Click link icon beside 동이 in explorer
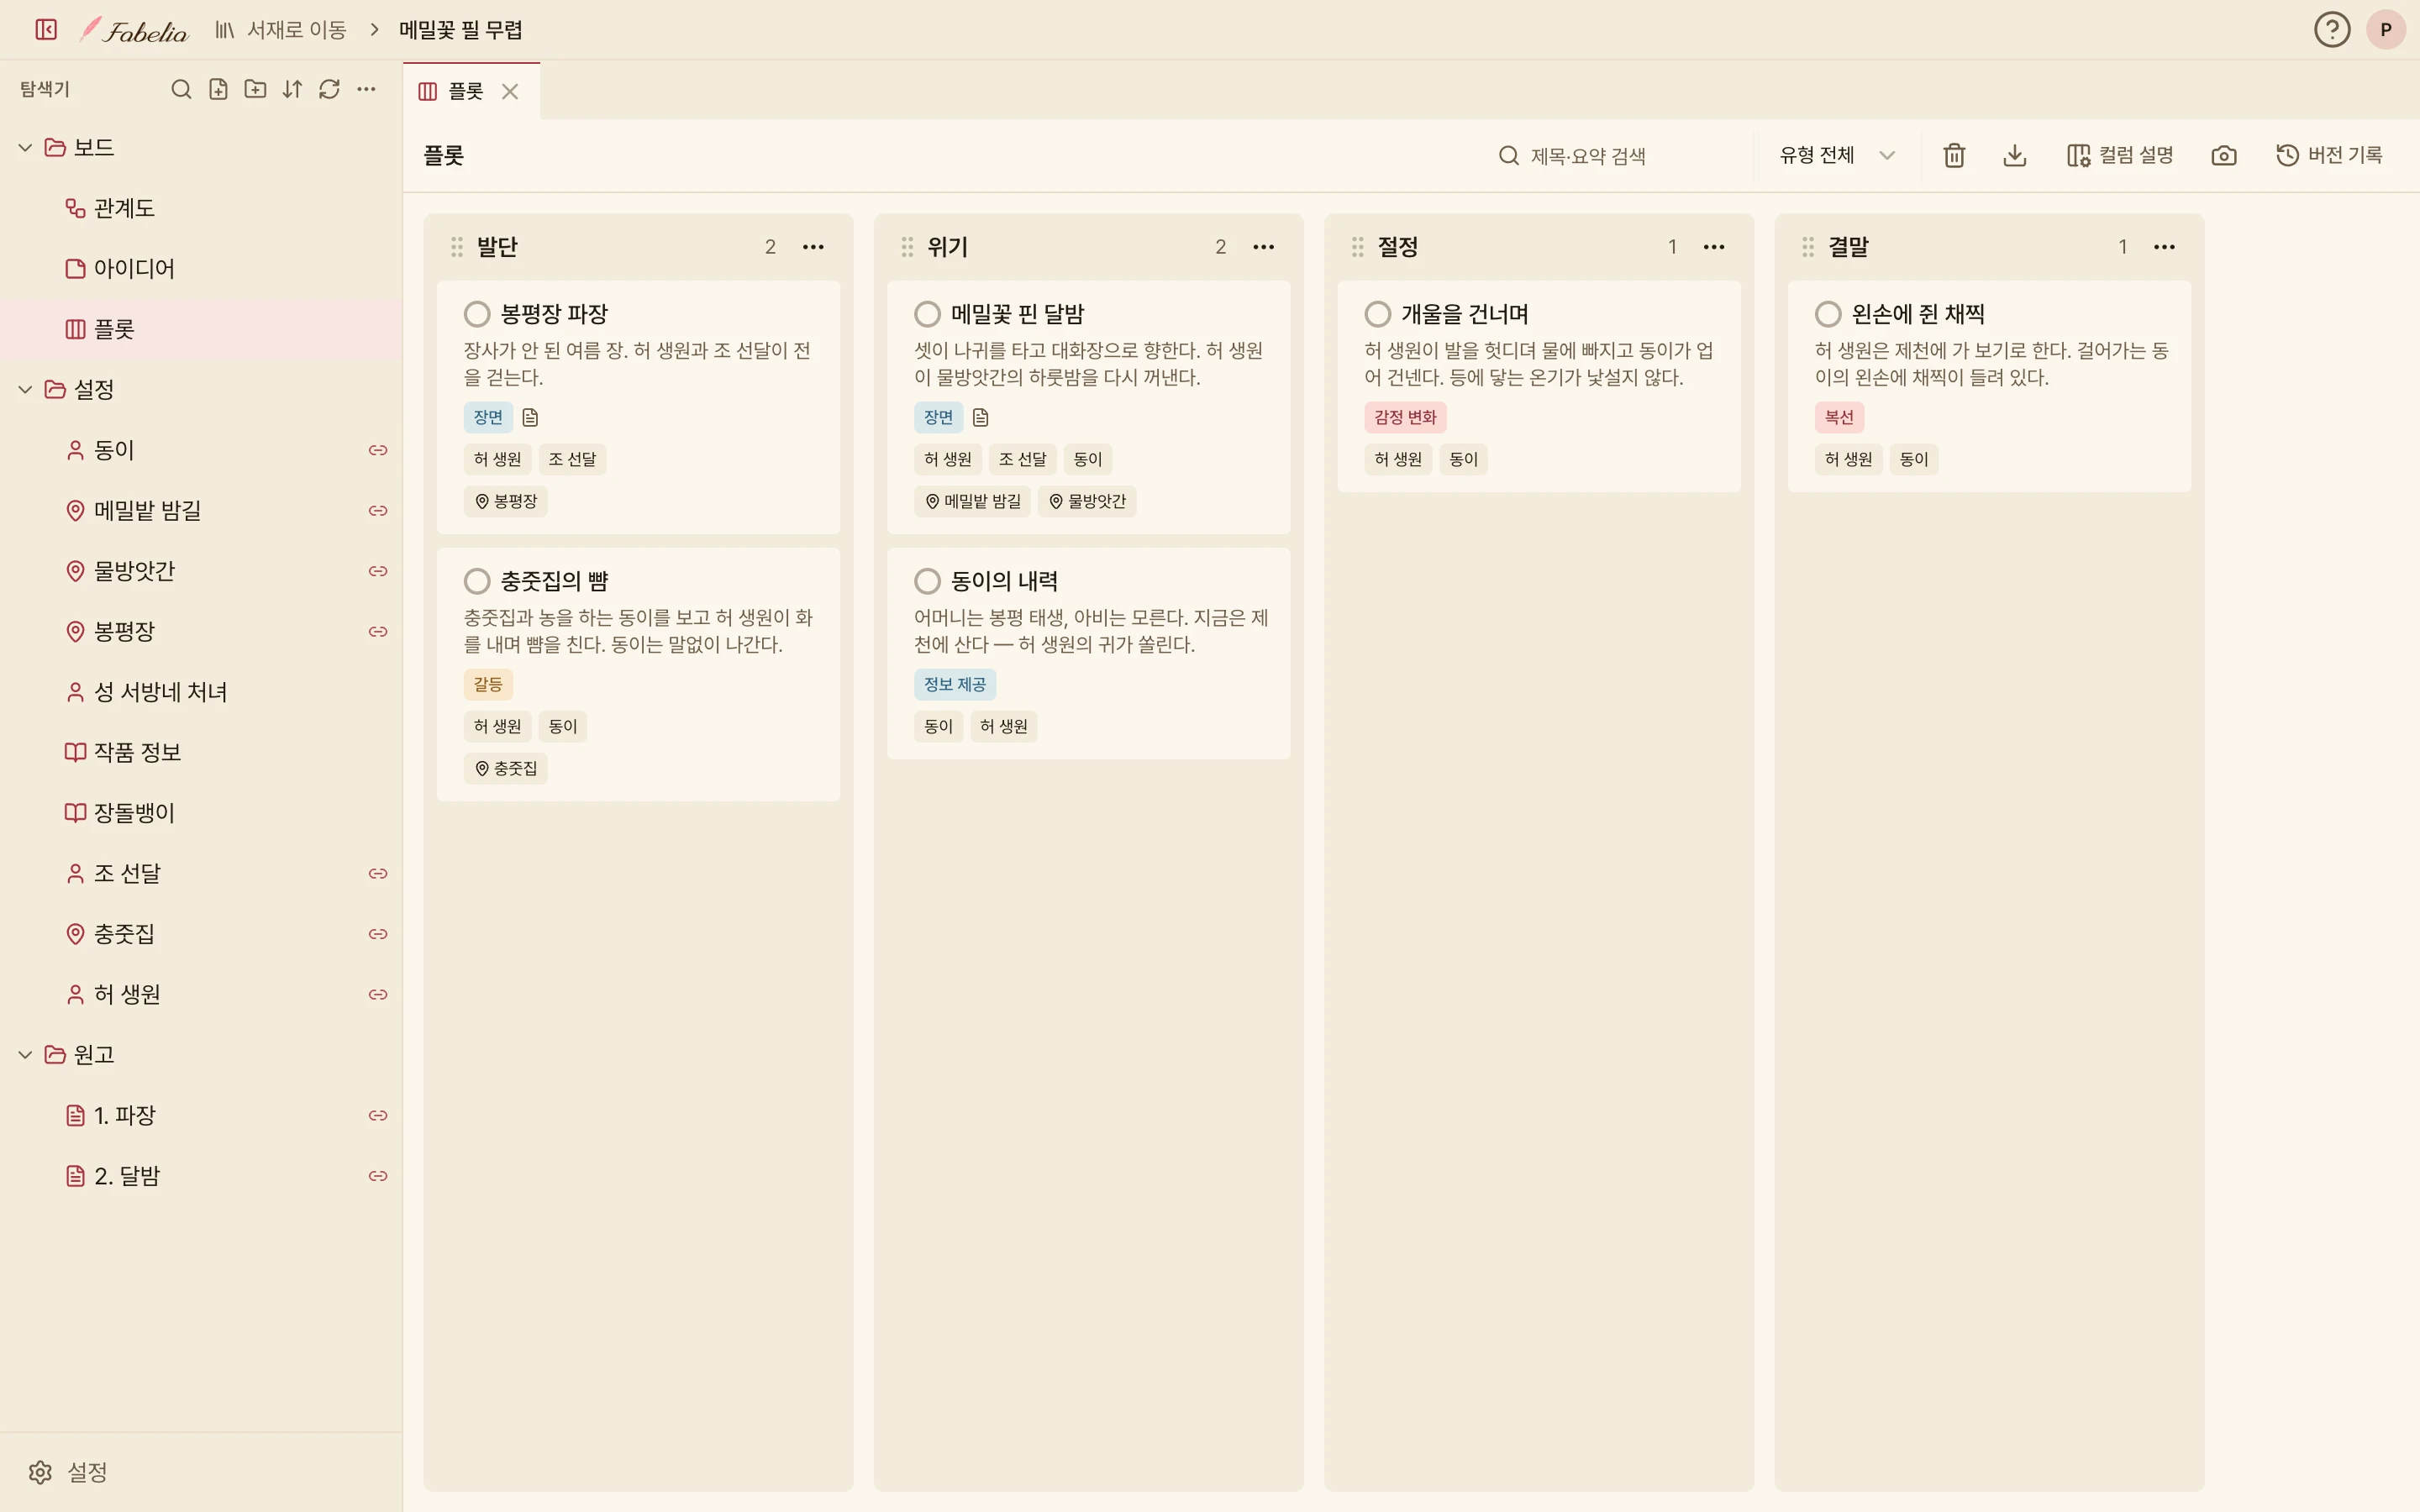This screenshot has height=1512, width=2420. [x=378, y=450]
